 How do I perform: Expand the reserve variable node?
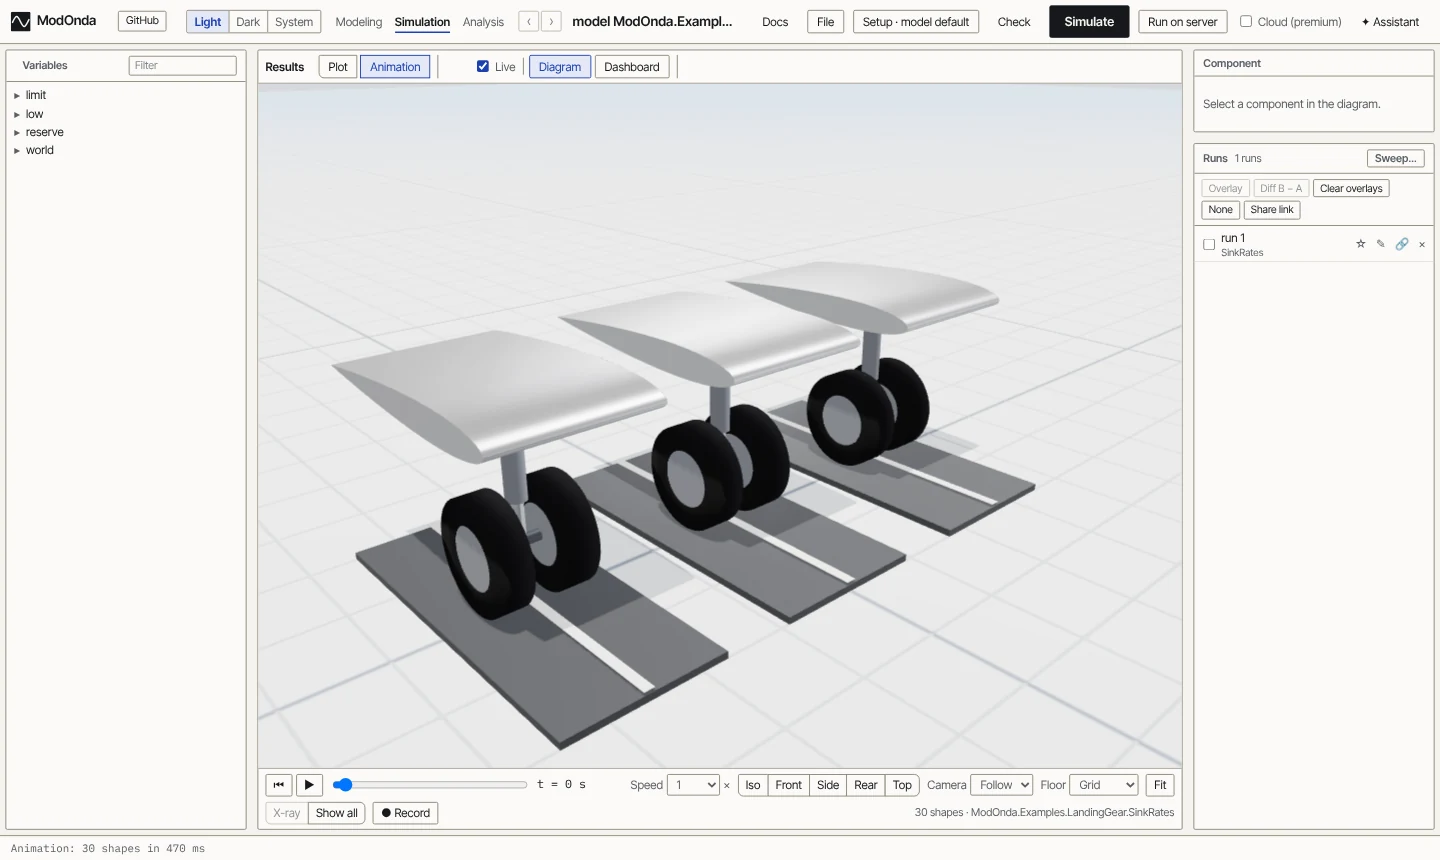pyautogui.click(x=17, y=133)
